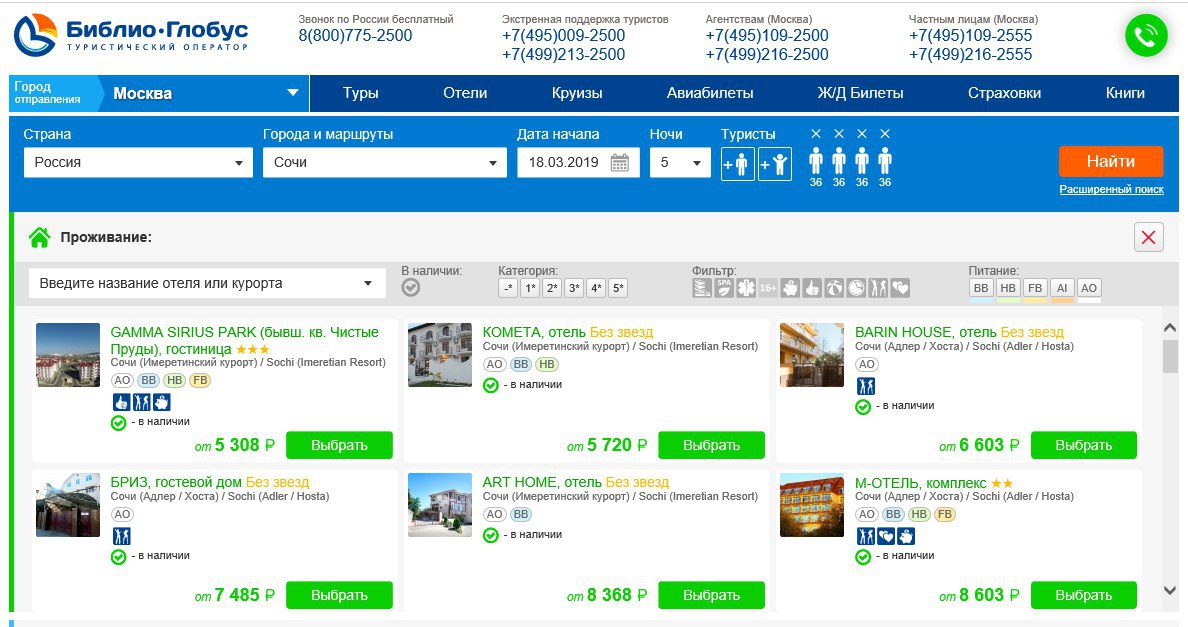Toggle the 5* category filter
The width and height of the screenshot is (1188, 627).
618,289
